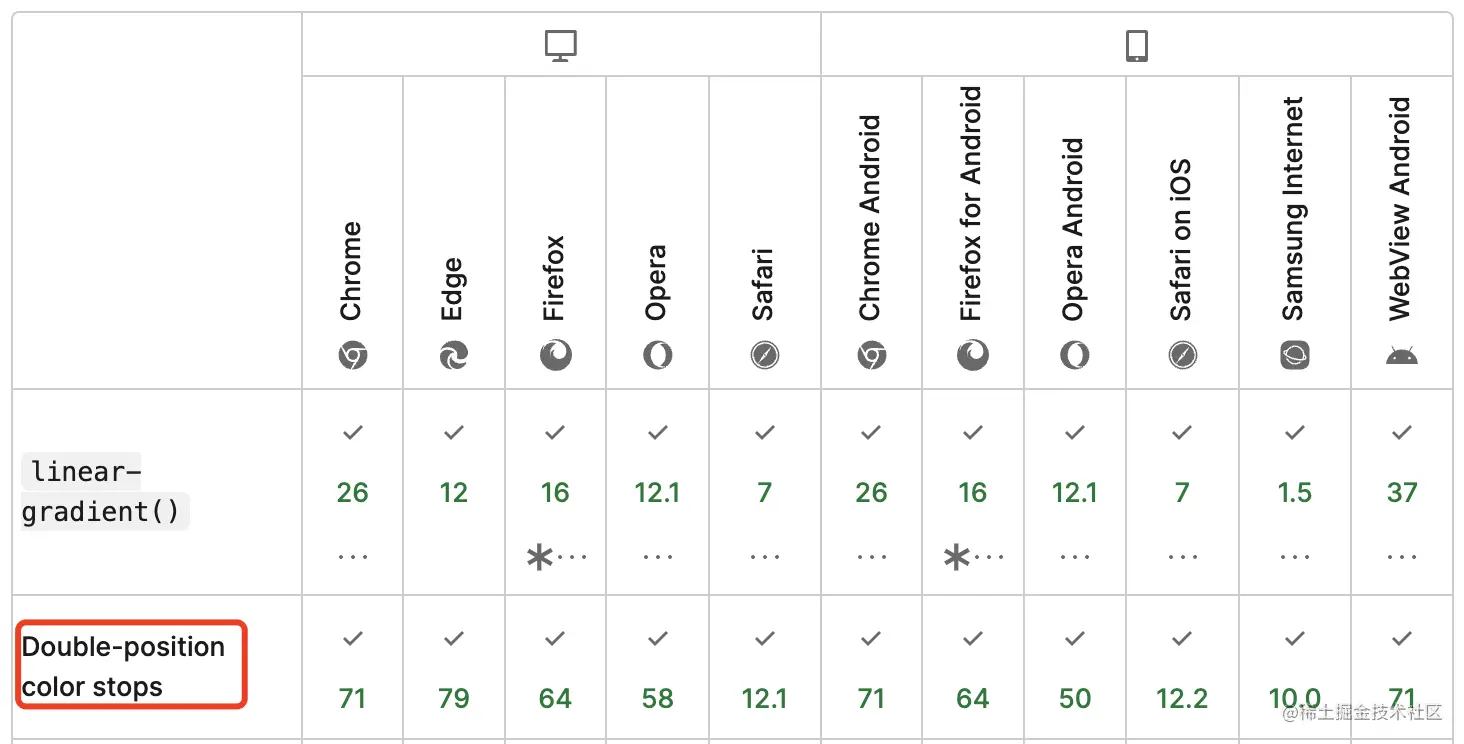This screenshot has width=1464, height=744.
Task: Click the desktop monitor icon header
Action: (x=560, y=45)
